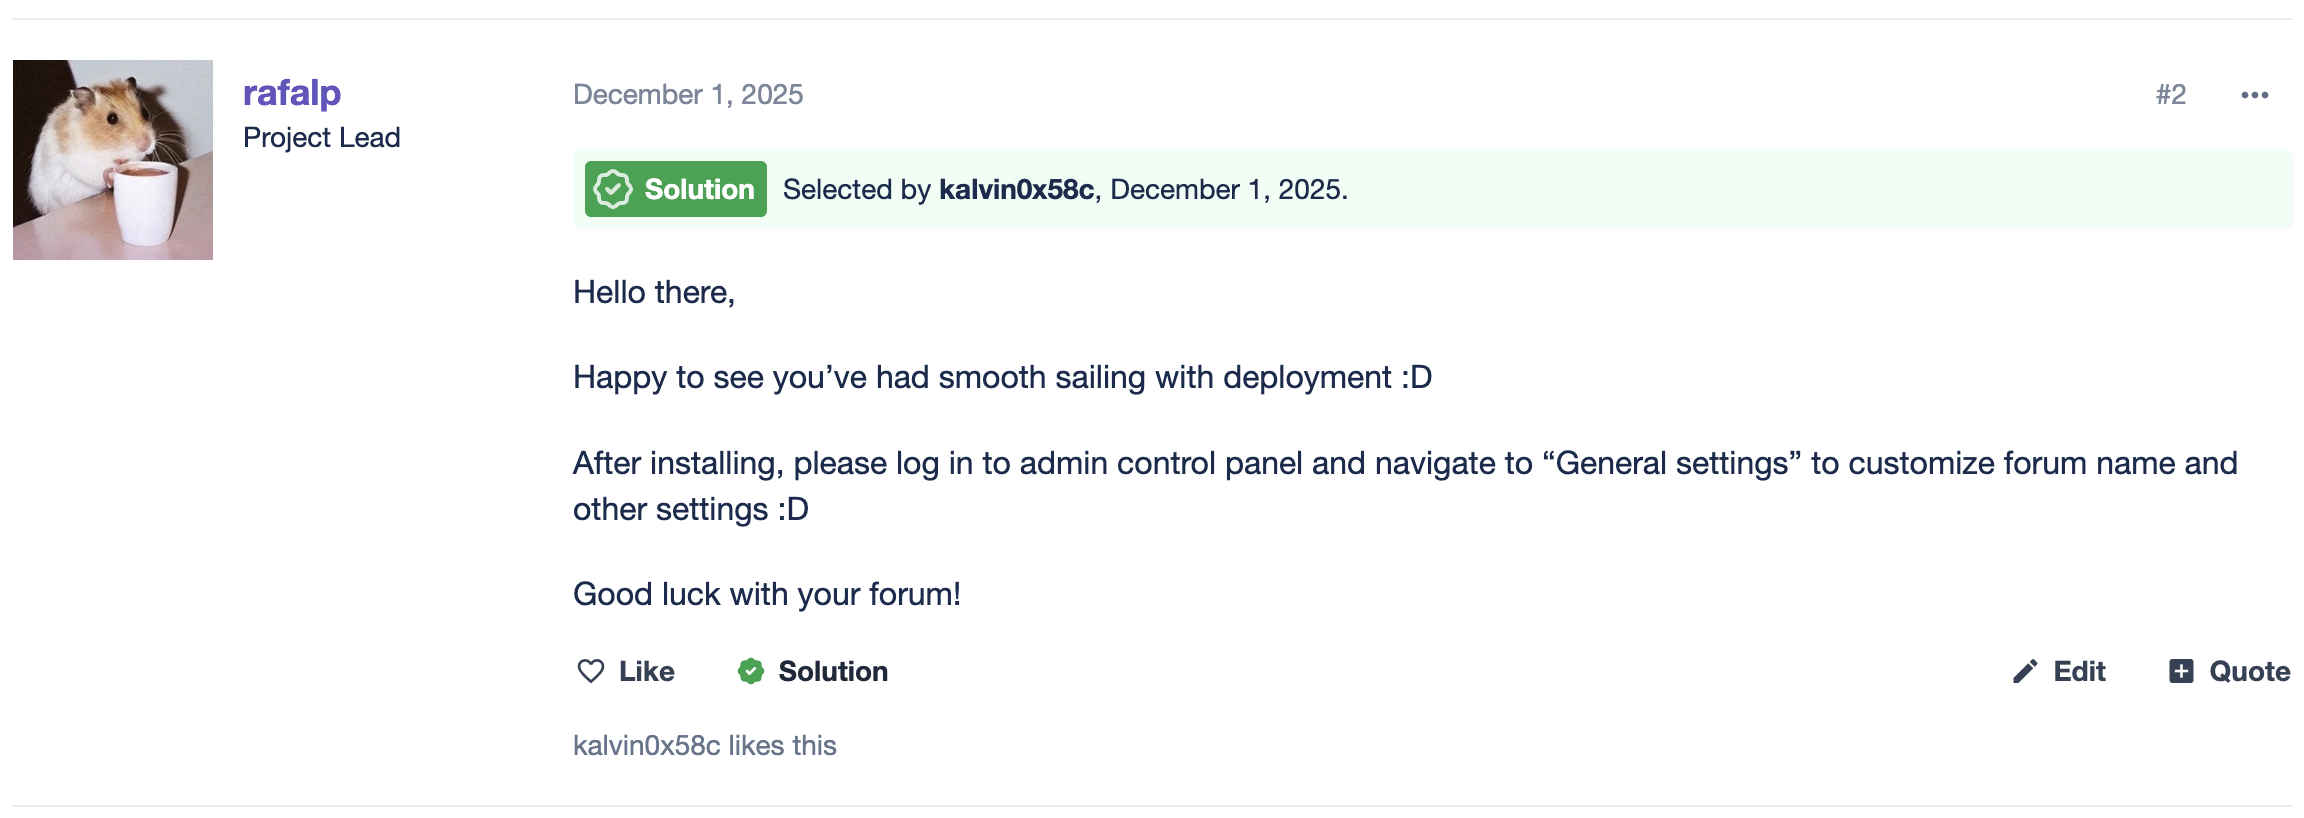Open the rafalp username profile link
This screenshot has width=2304, height=818.
(x=292, y=93)
